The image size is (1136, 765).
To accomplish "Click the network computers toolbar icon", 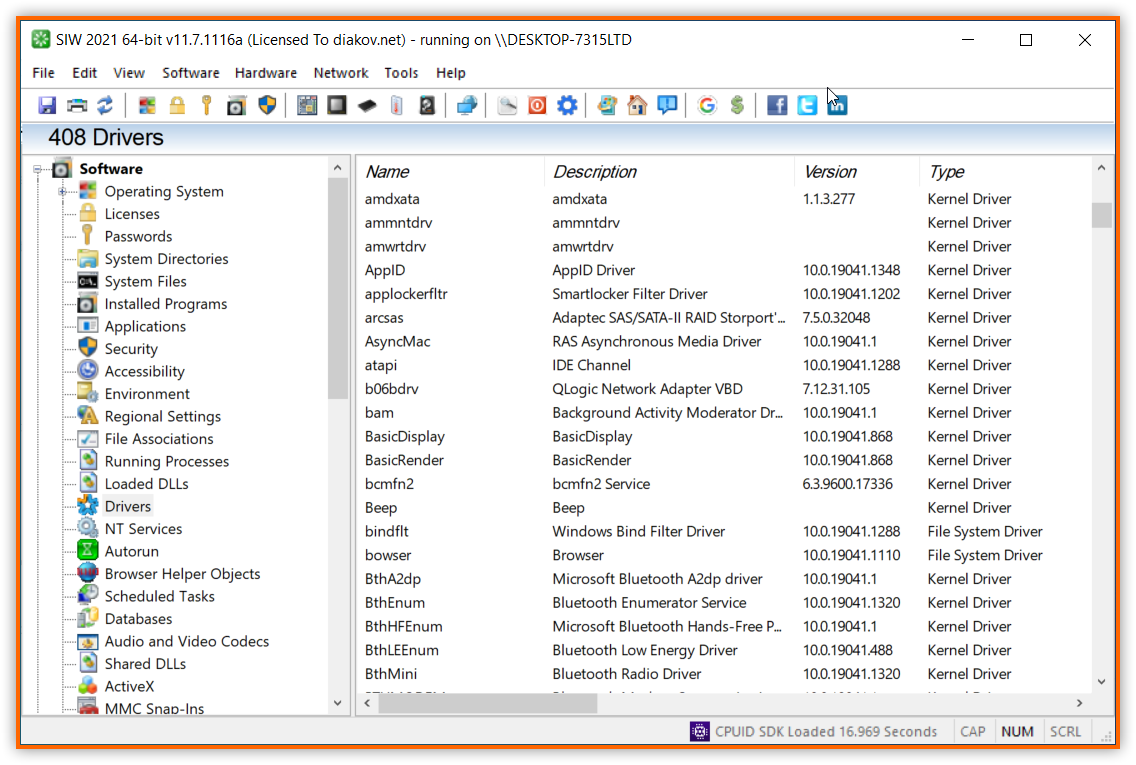I will point(467,106).
